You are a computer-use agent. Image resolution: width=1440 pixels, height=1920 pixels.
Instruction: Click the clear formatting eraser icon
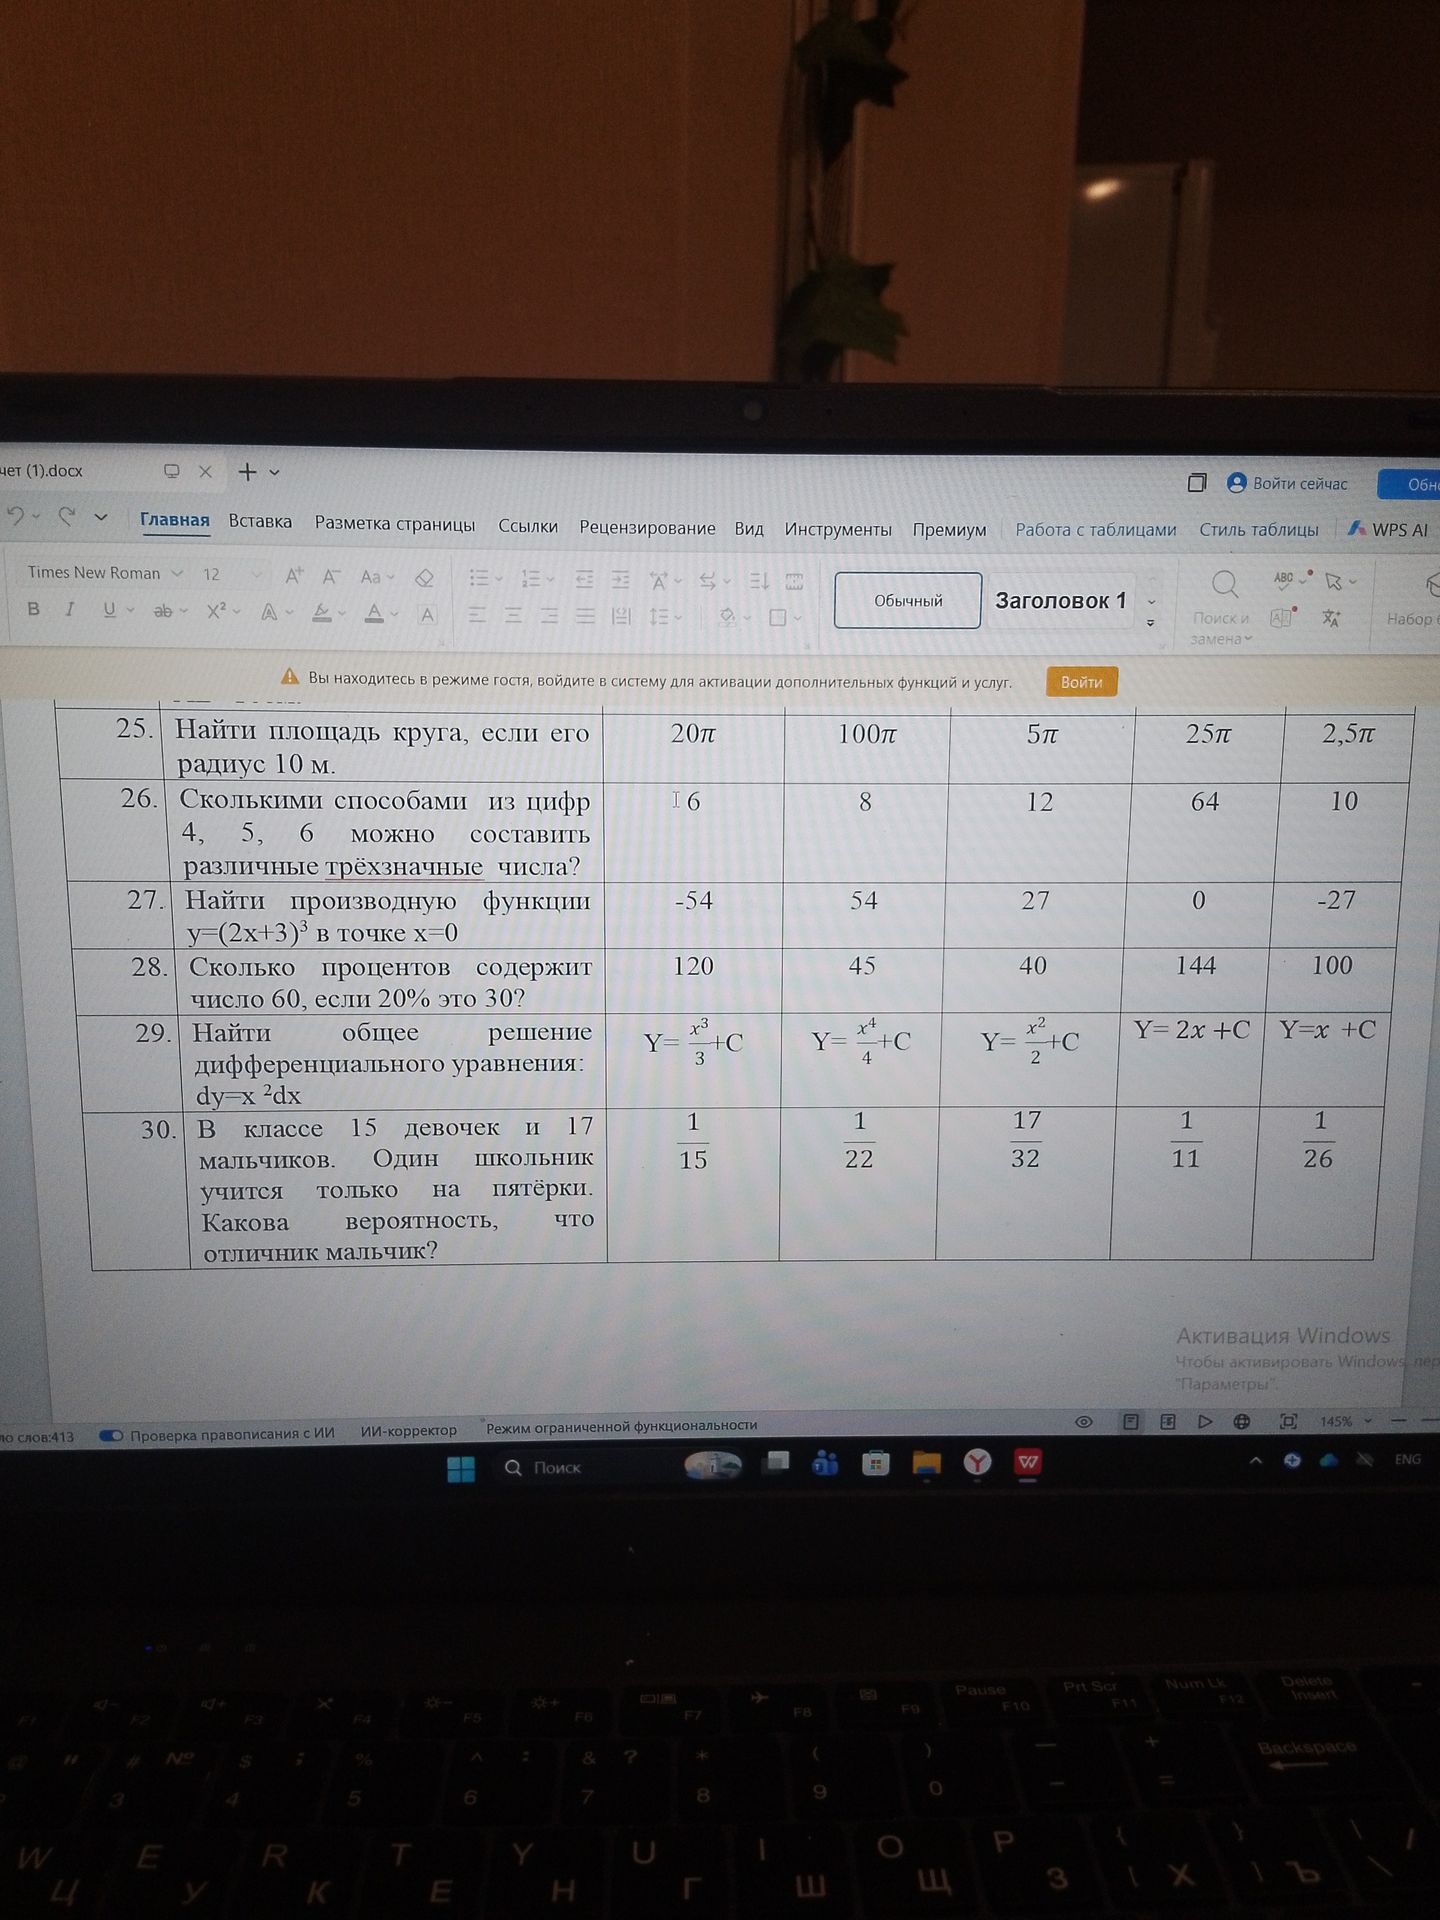pos(424,577)
